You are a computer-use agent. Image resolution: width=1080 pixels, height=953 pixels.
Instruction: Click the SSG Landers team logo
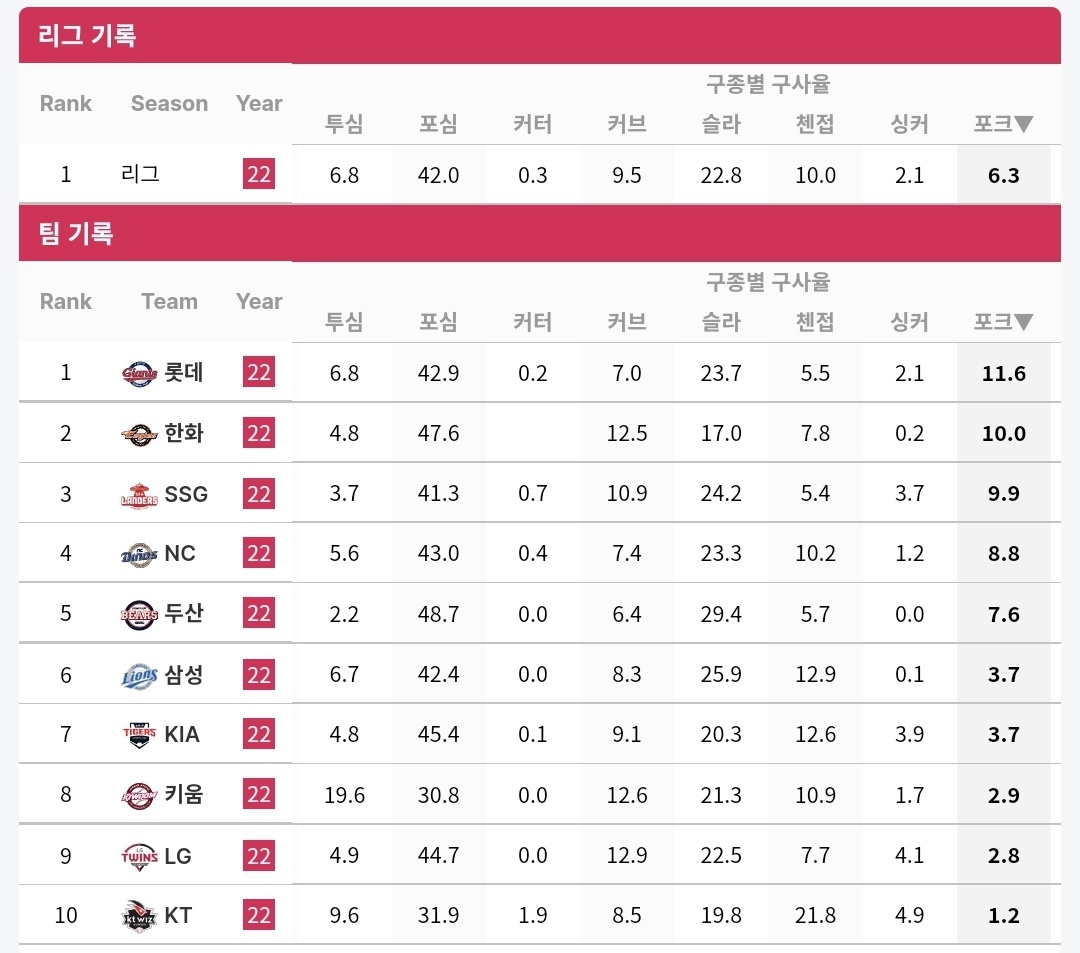click(139, 494)
